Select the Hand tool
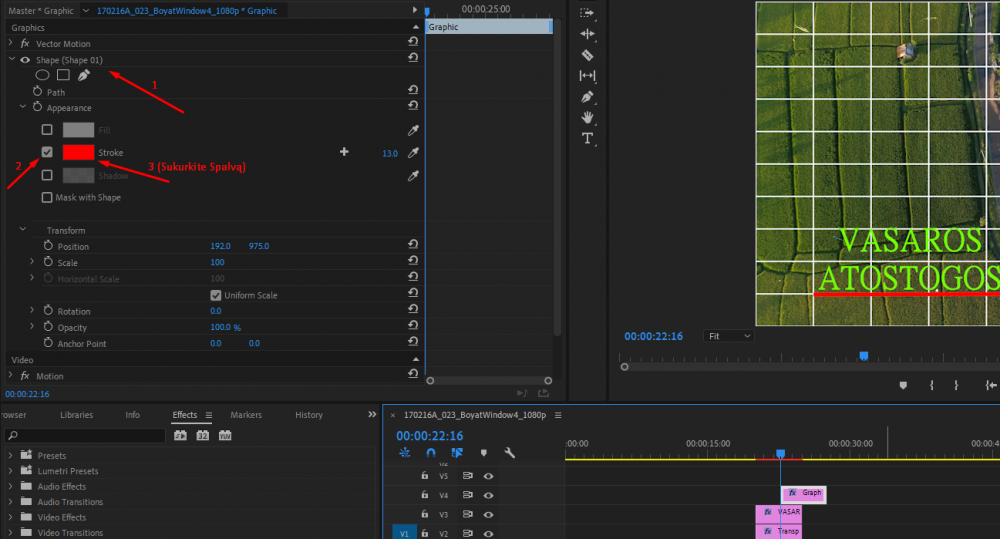Viewport: 1000px width, 539px height. (587, 117)
